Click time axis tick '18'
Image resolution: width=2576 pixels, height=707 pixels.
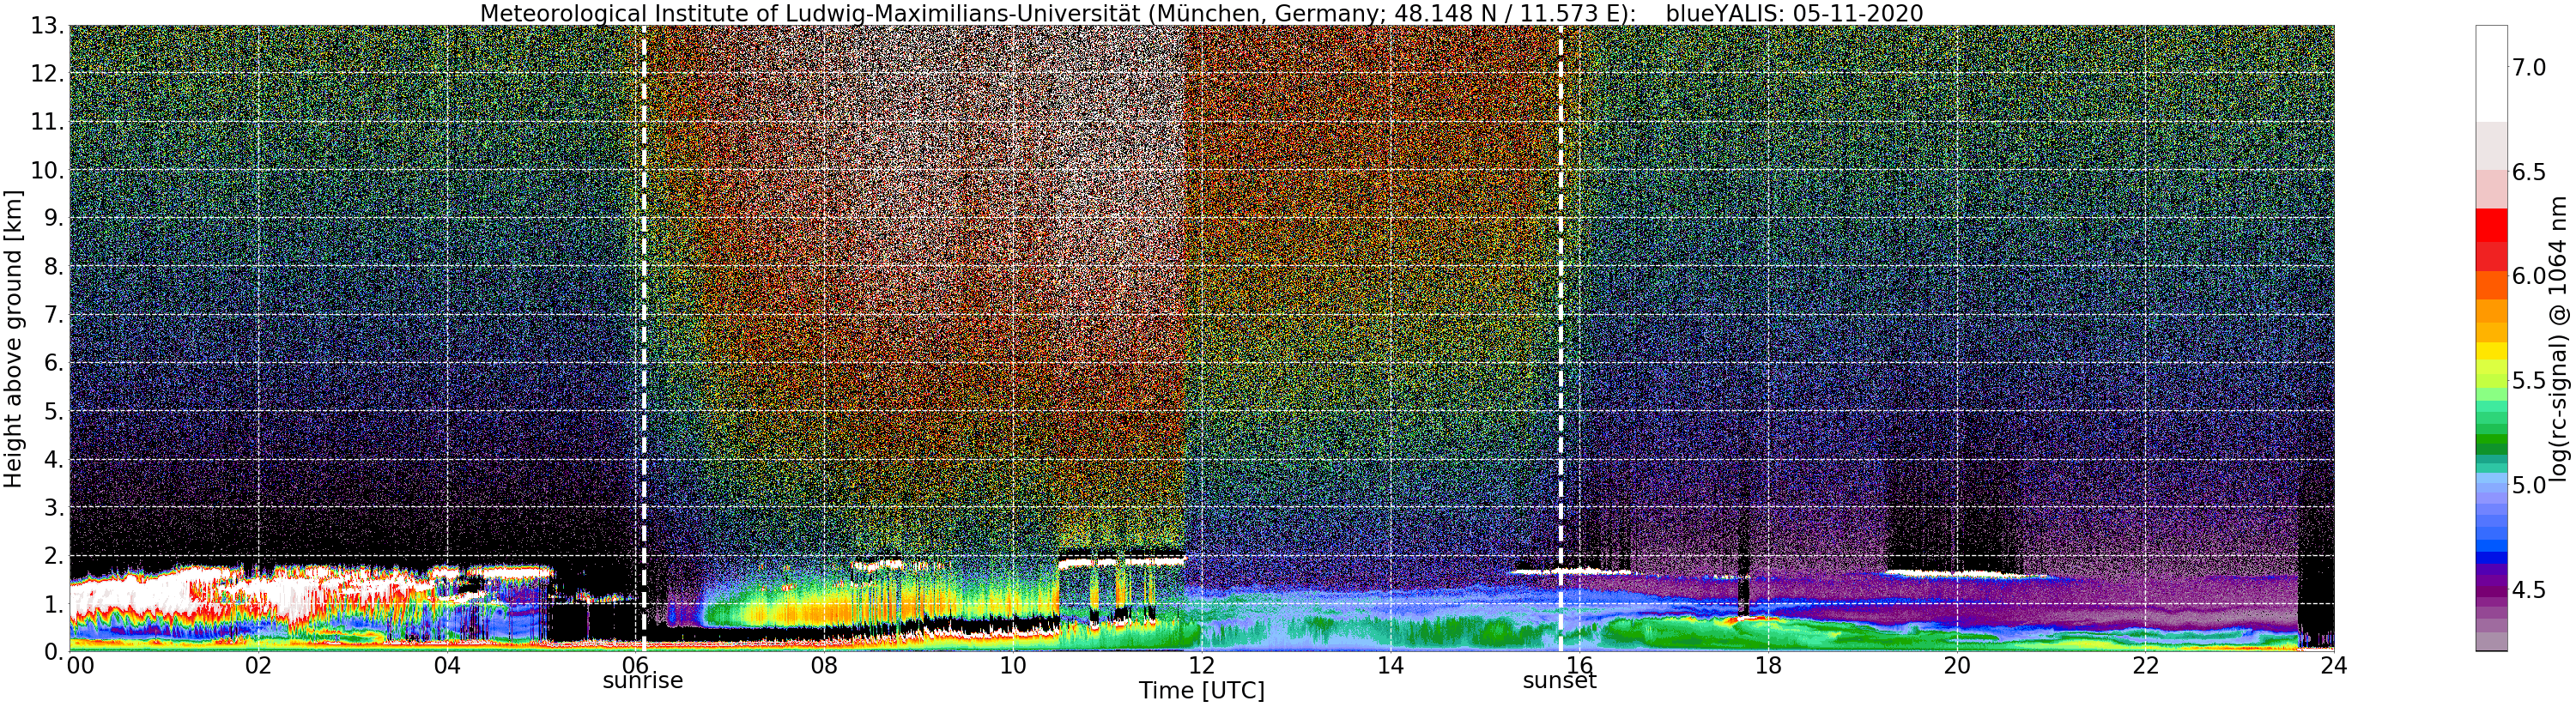click(x=1768, y=666)
